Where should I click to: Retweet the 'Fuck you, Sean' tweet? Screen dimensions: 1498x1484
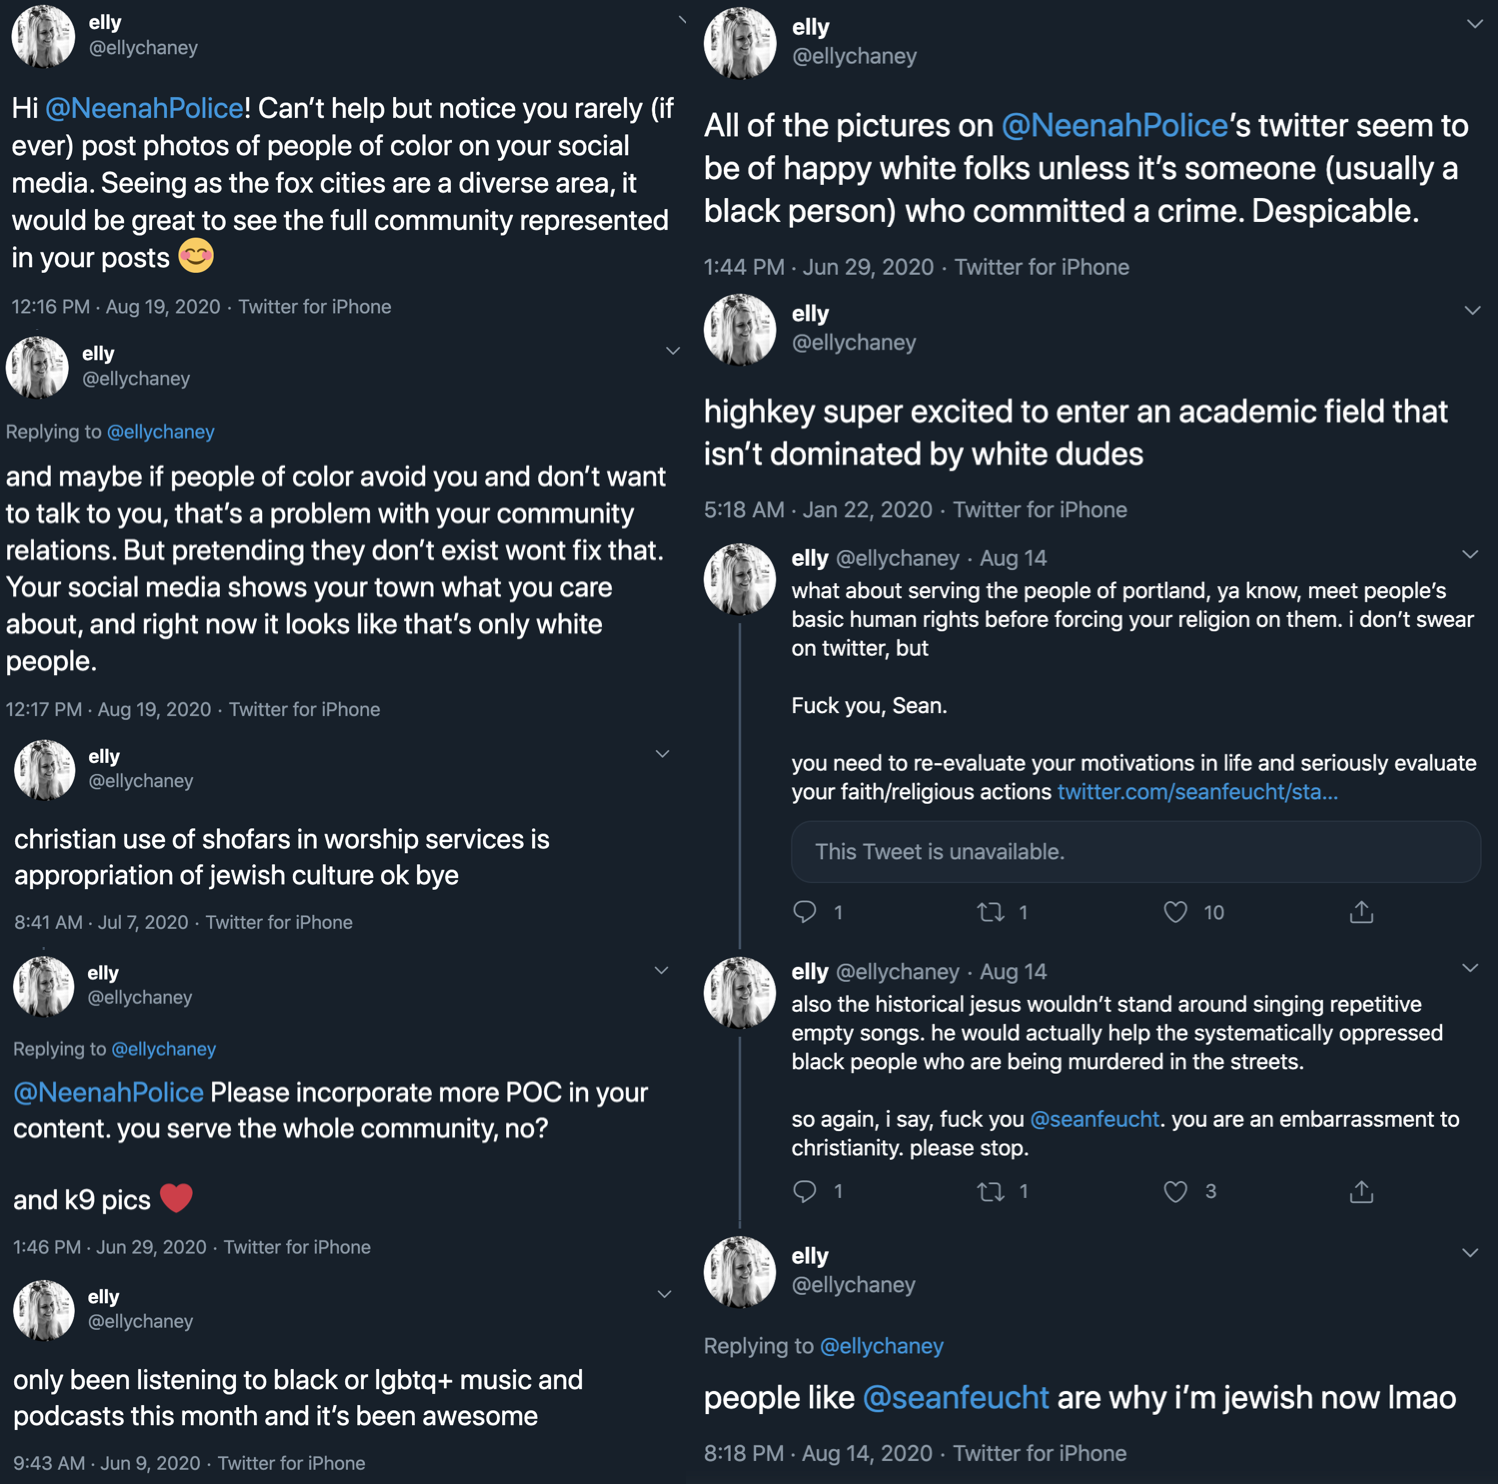pos(991,912)
